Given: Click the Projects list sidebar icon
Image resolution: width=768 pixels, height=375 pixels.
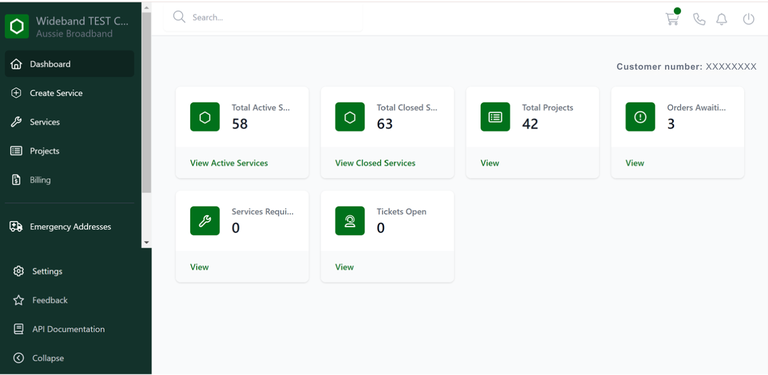Looking at the screenshot, I should point(16,151).
